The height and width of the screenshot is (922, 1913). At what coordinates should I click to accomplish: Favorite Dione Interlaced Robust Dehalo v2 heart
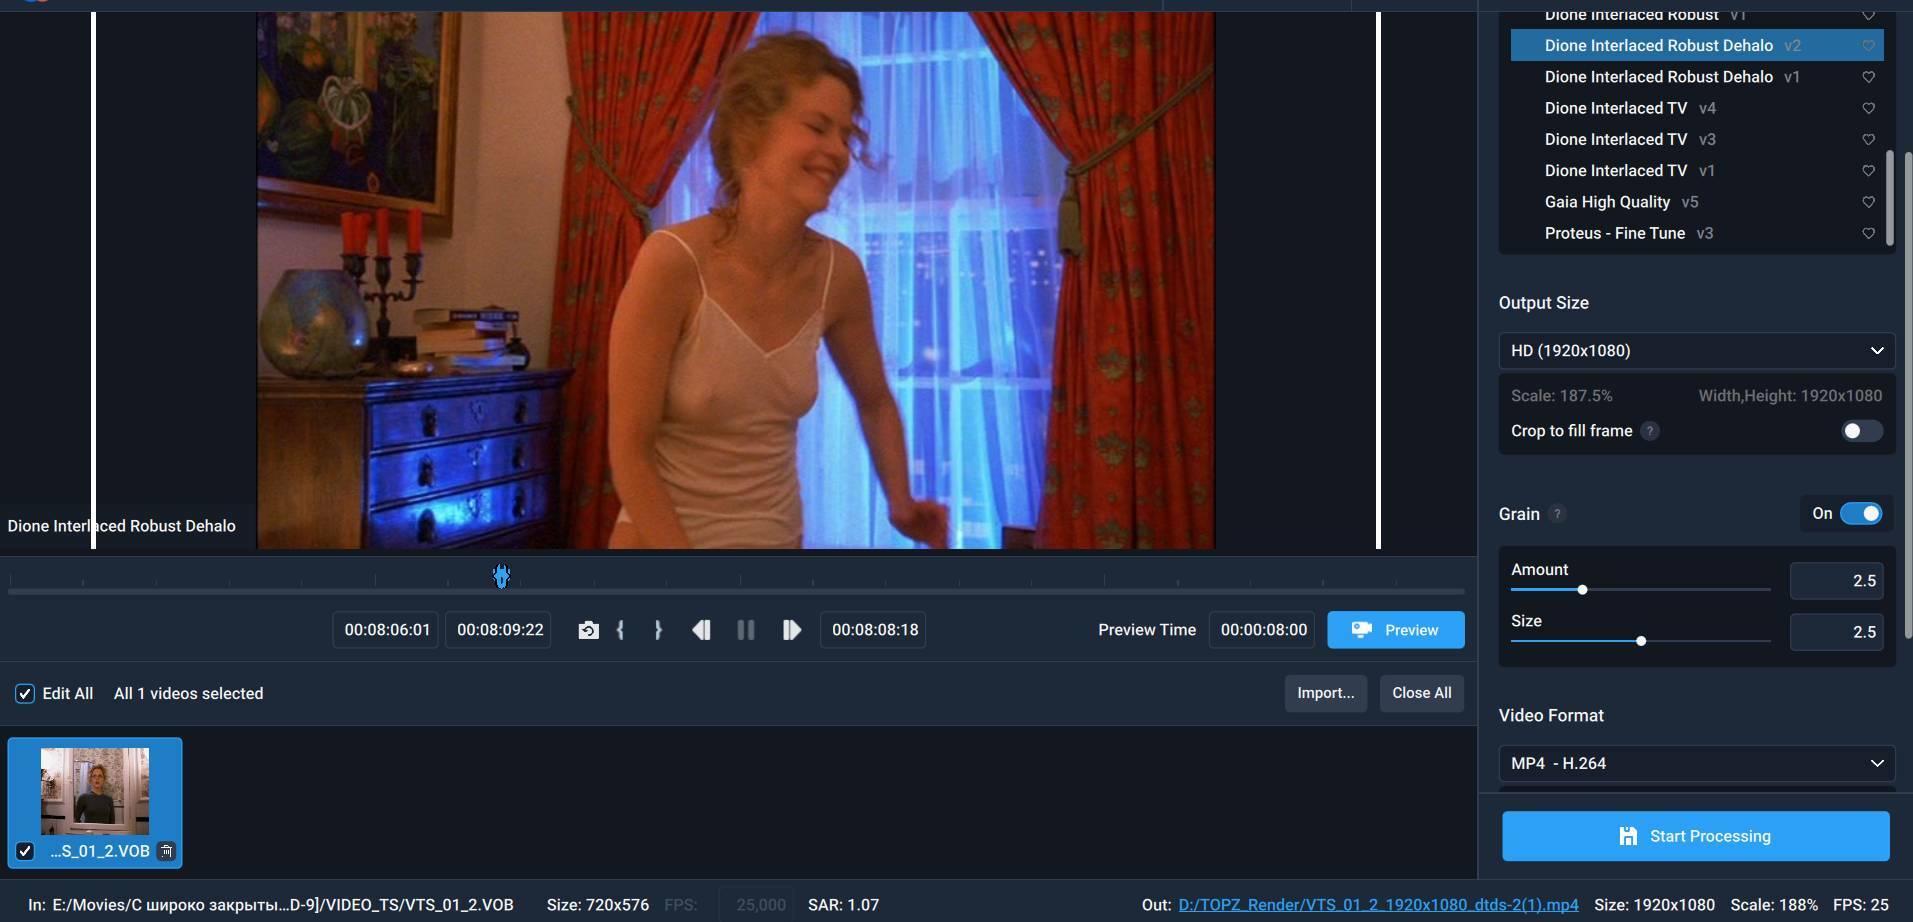1868,45
